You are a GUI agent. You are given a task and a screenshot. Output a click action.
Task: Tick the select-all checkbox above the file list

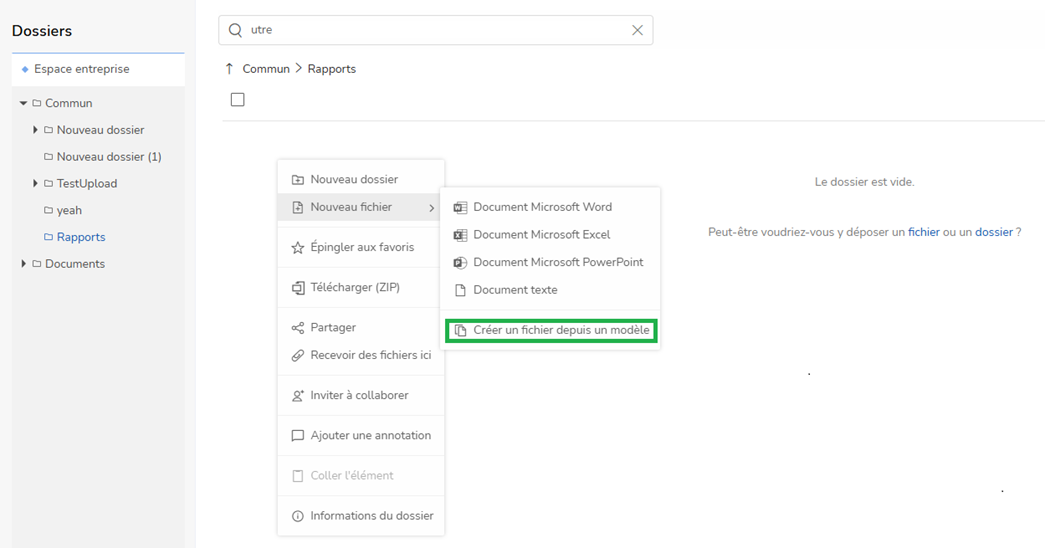(x=237, y=100)
